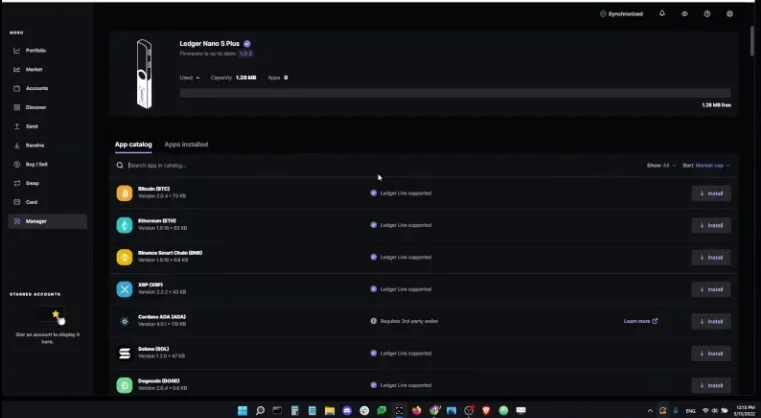Click the taskbar clock and date
The height and width of the screenshot is (418, 761).
click(744, 411)
